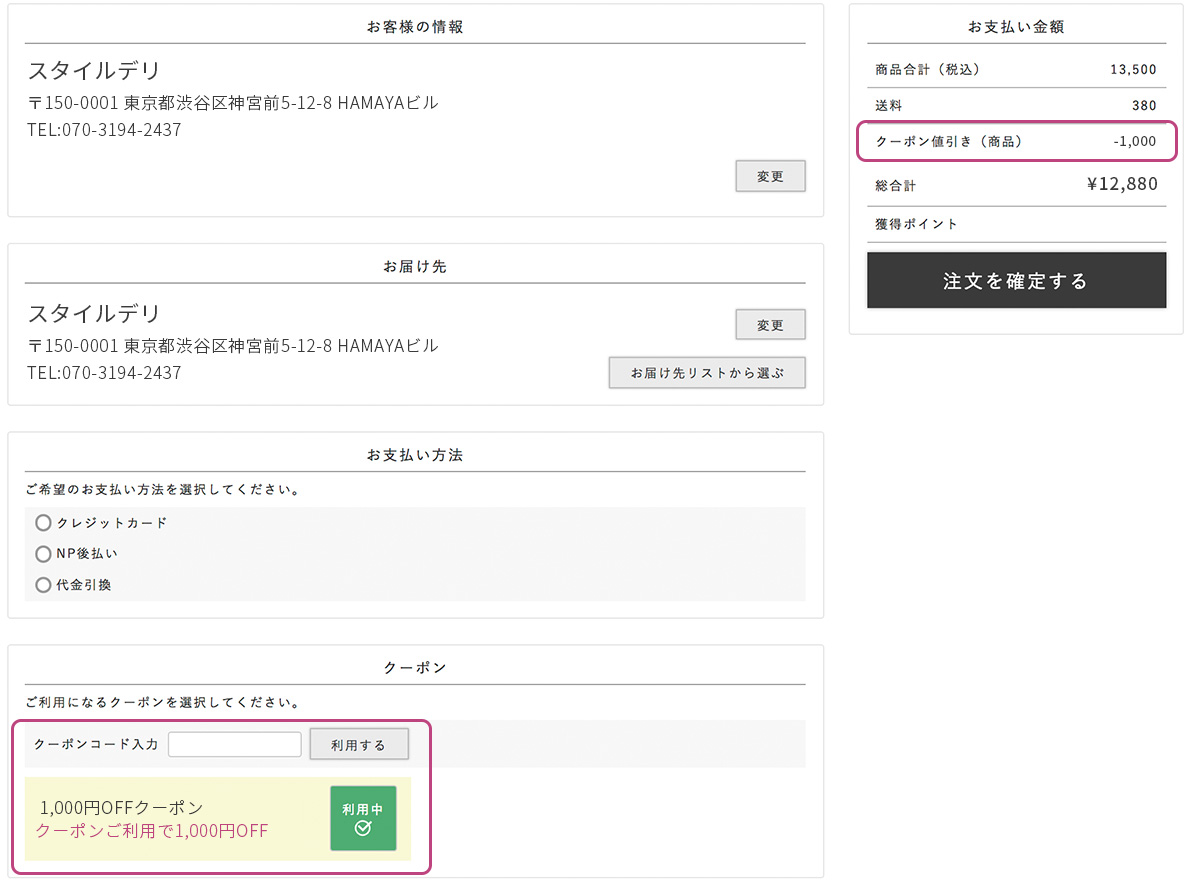Click the クーポン値引き（商品） row
Viewport: 1204px width, 881px height.
pos(1015,142)
